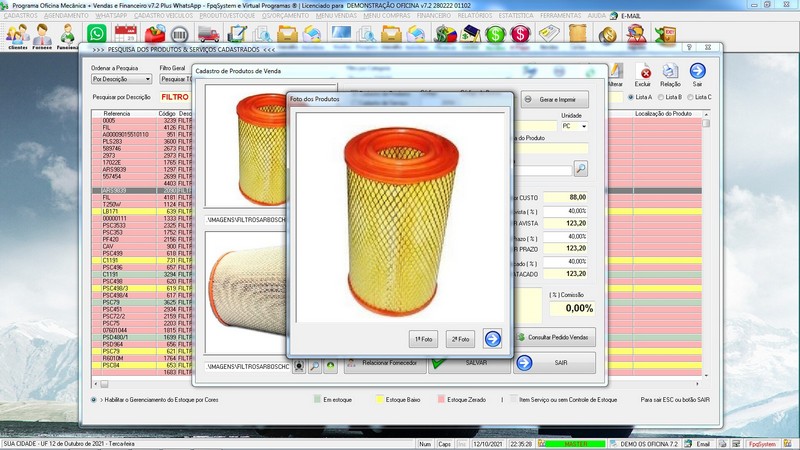Click magnifier icon next to second image path

tap(315, 366)
